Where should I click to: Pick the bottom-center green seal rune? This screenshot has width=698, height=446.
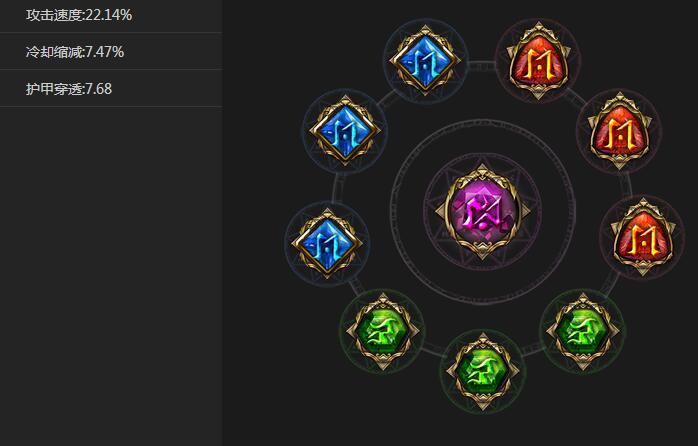483,371
